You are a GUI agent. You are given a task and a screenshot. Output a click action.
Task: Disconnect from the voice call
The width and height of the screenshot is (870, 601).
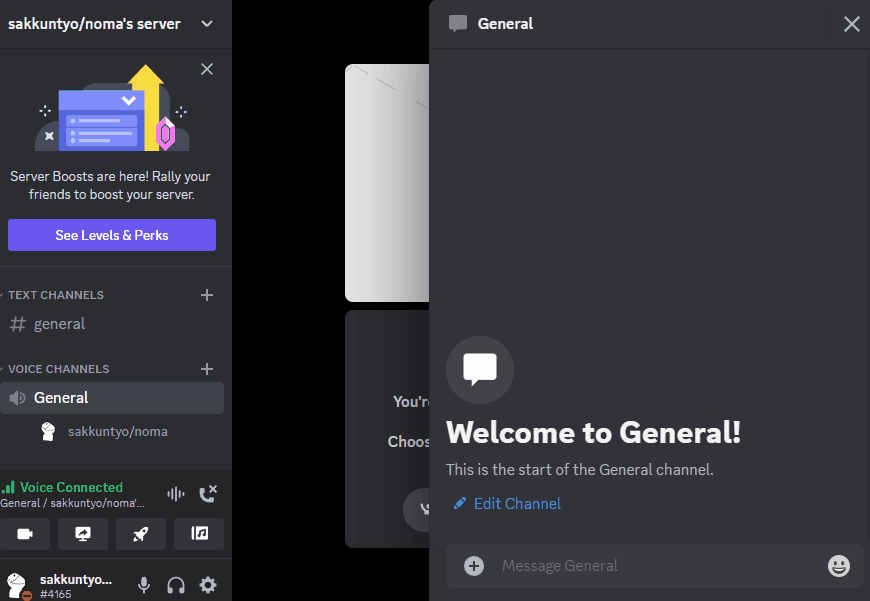(208, 493)
